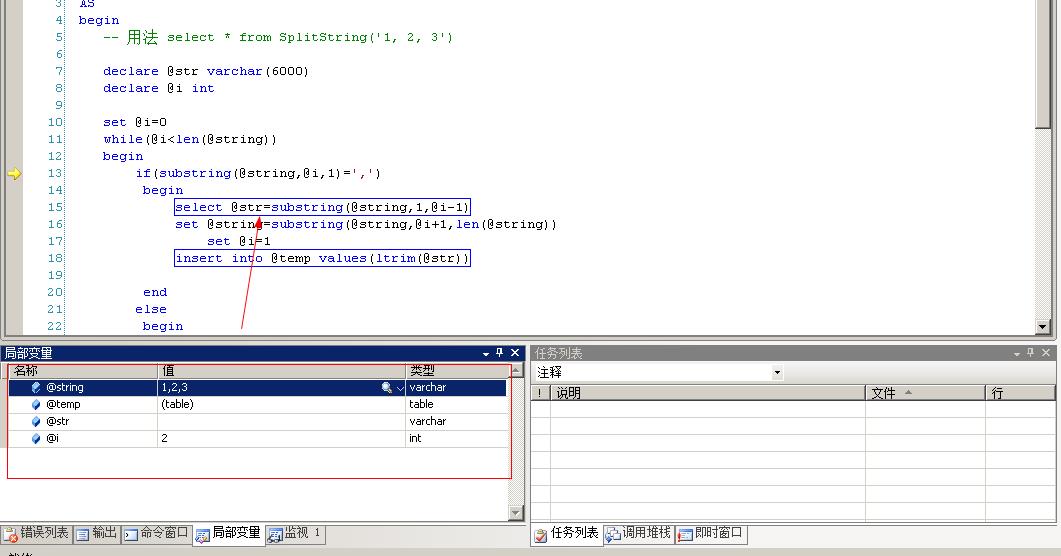Screen dimensions: 1061x556
Task: Click the locals panel scroll down arrow
Action: 516,513
